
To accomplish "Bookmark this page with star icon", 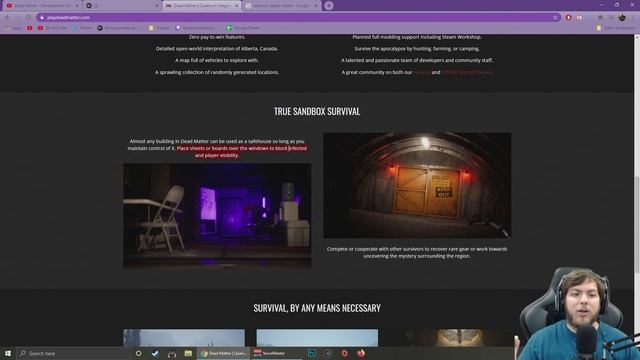I will pyautogui.click(x=555, y=18).
